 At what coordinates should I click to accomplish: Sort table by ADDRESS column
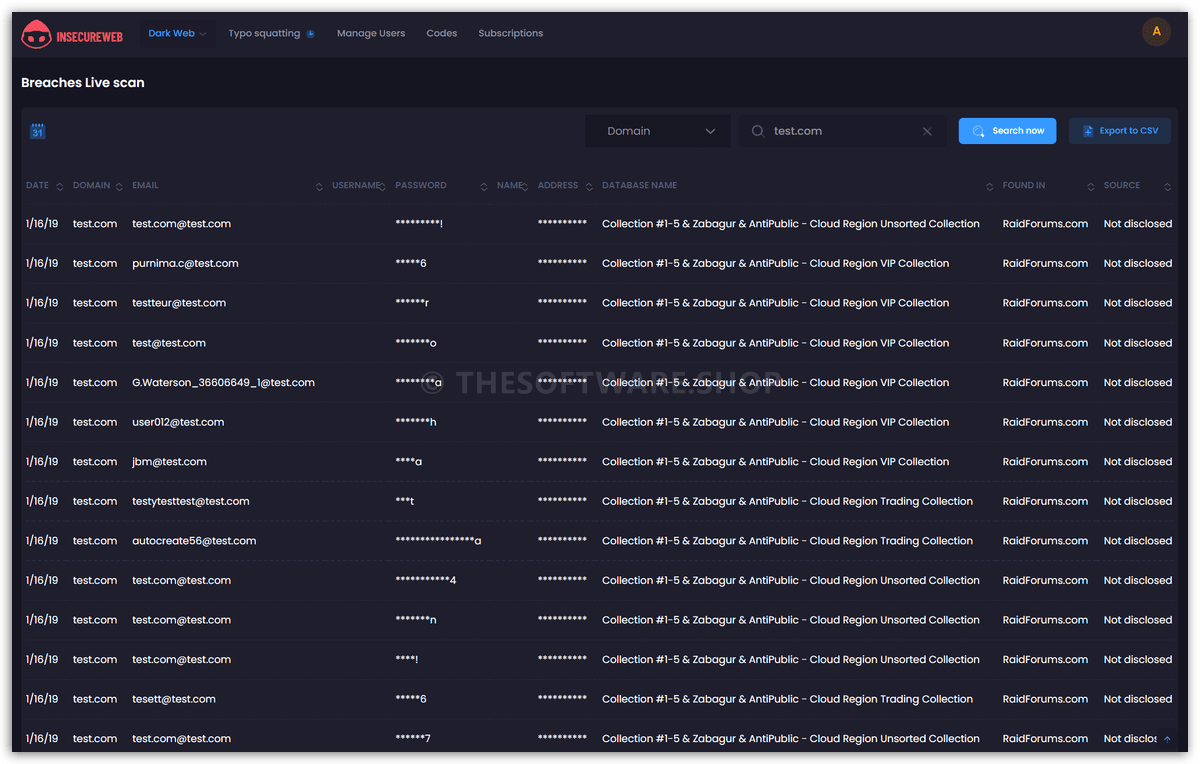point(590,186)
